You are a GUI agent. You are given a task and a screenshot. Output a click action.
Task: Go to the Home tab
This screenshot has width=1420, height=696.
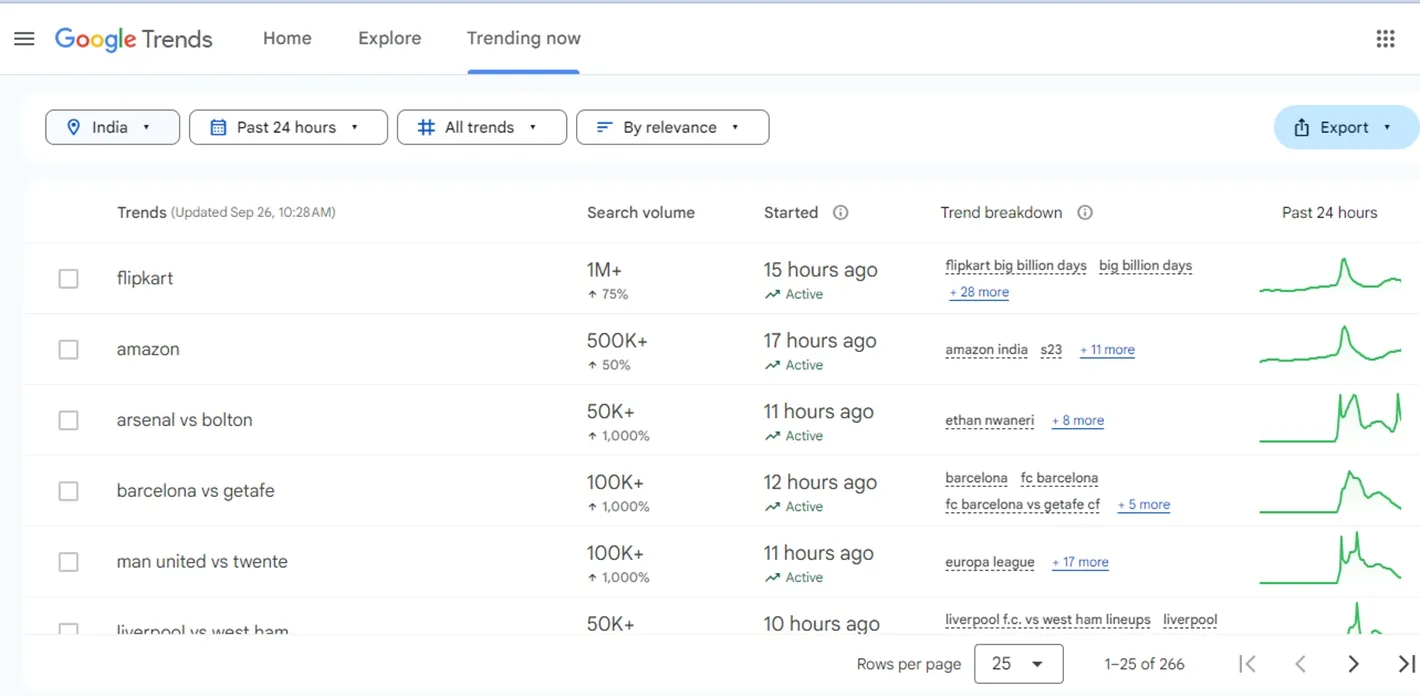287,39
